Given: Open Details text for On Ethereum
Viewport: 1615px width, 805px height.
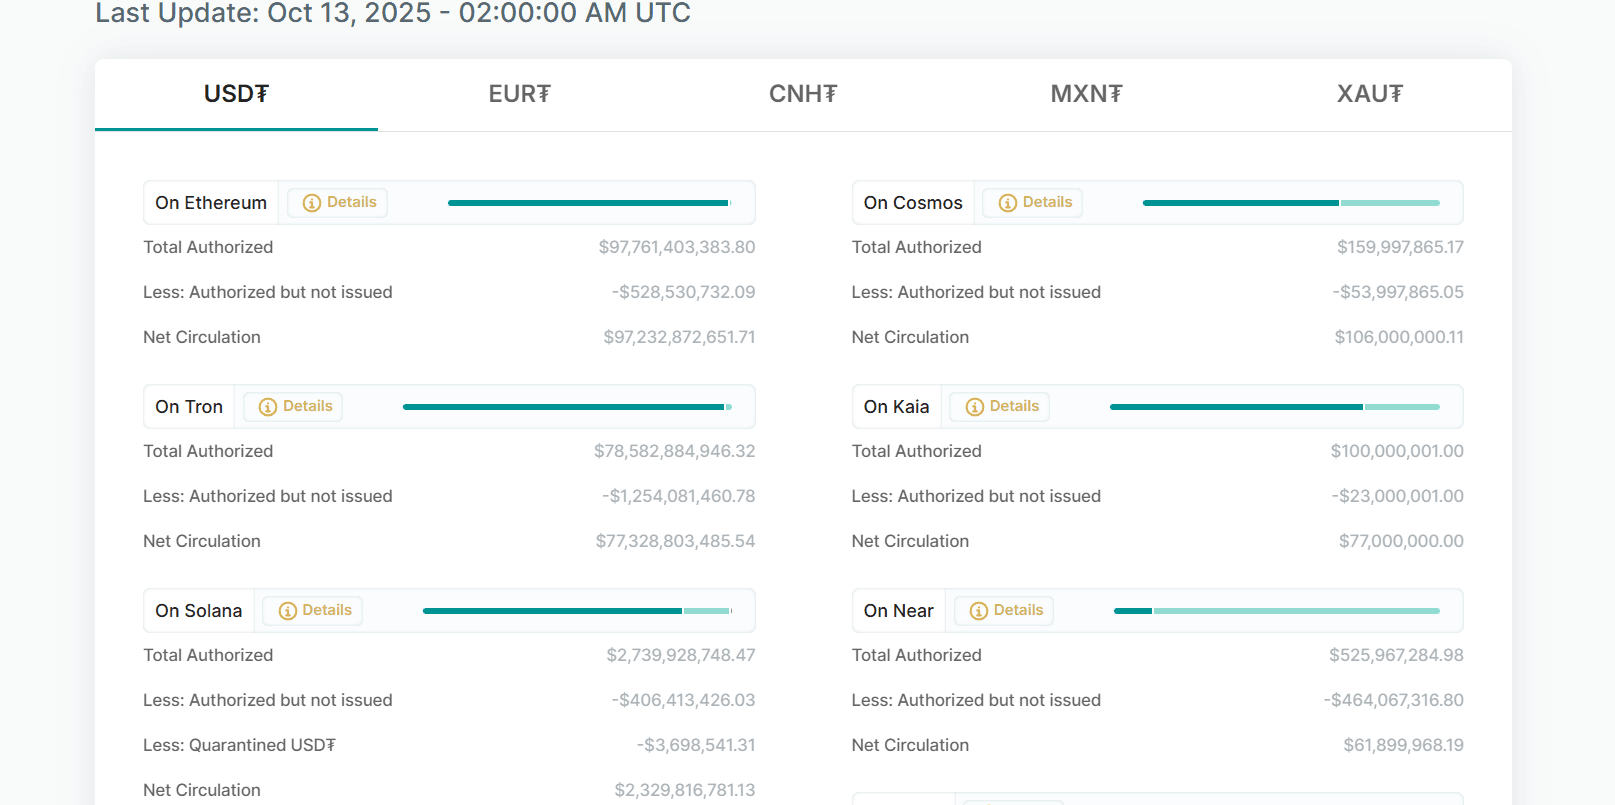Looking at the screenshot, I should click(352, 202).
